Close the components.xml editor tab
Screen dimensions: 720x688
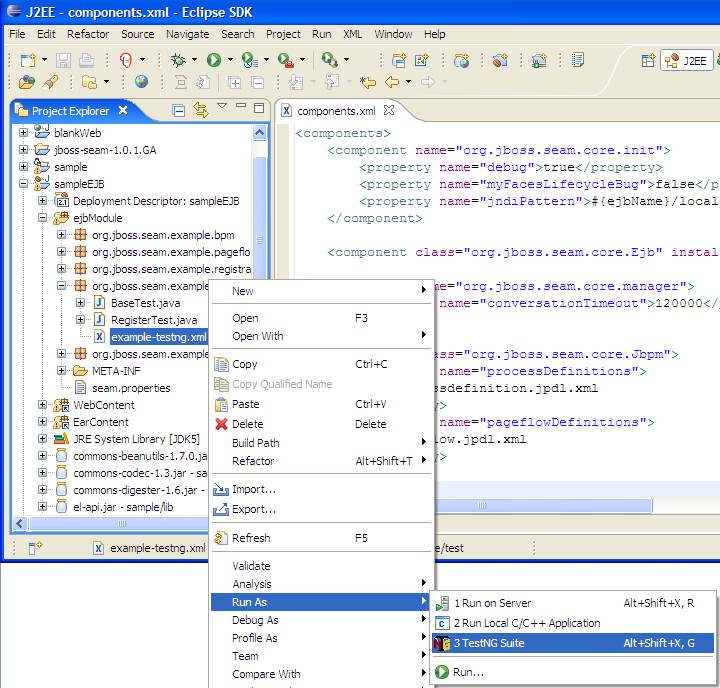[389, 110]
